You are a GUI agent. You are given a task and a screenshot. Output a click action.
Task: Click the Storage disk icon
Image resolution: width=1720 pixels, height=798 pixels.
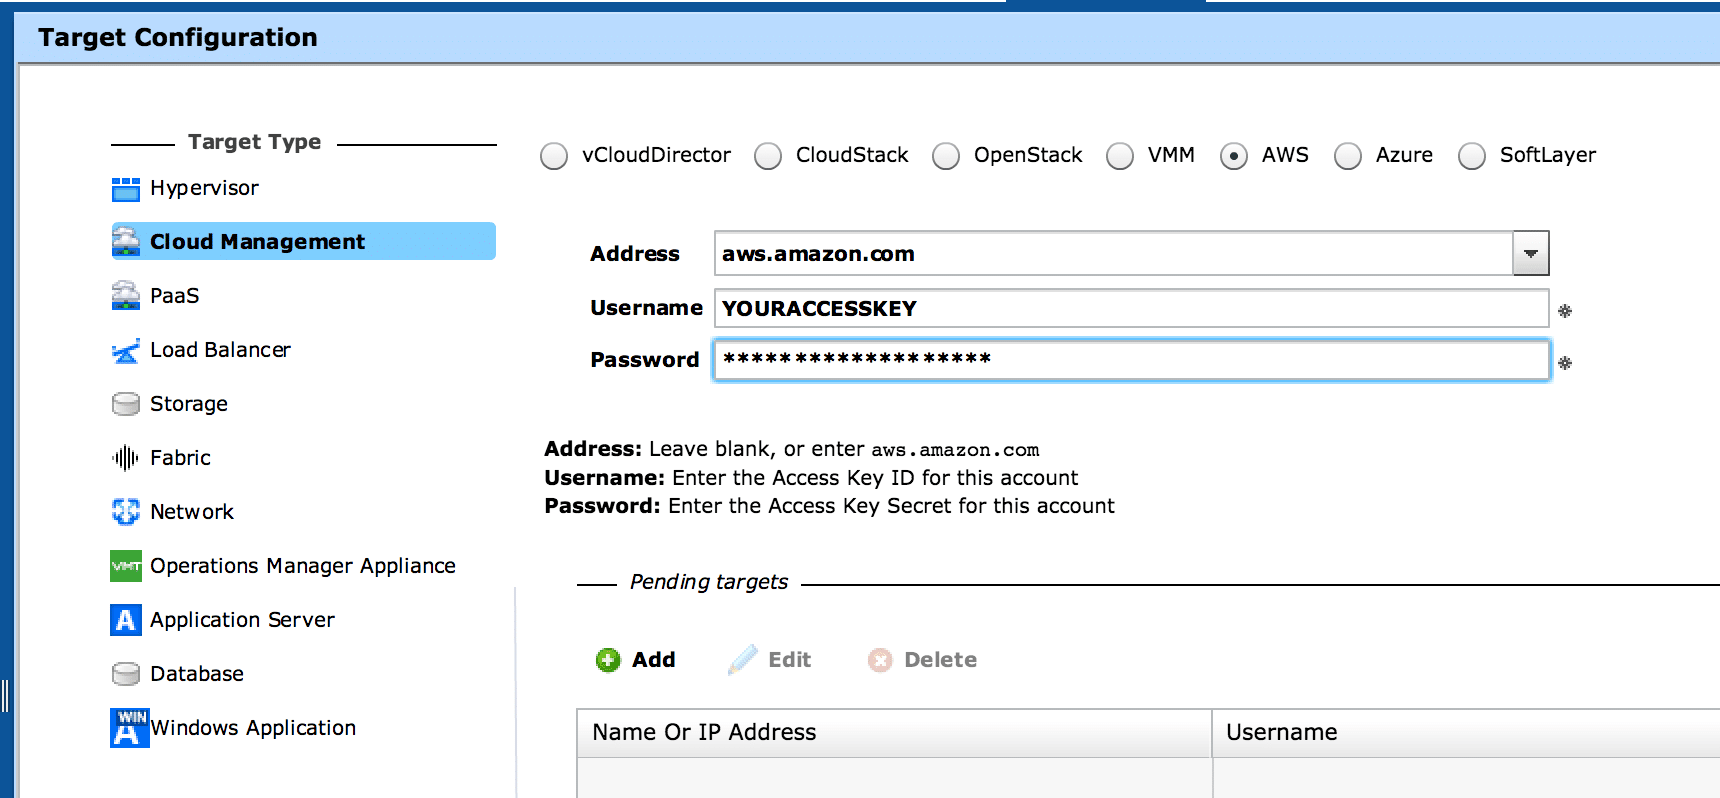tap(125, 404)
